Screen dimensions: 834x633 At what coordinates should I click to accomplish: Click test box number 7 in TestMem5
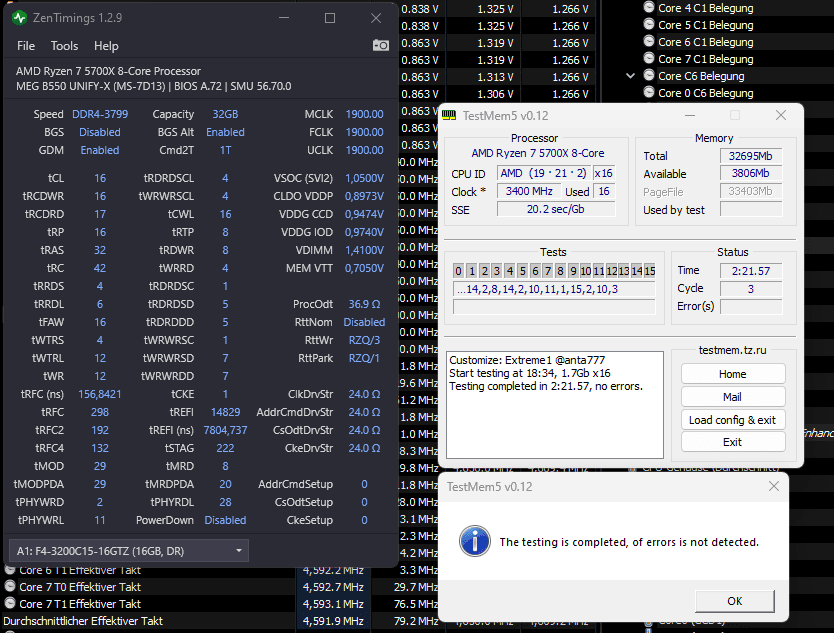pyautogui.click(x=548, y=271)
